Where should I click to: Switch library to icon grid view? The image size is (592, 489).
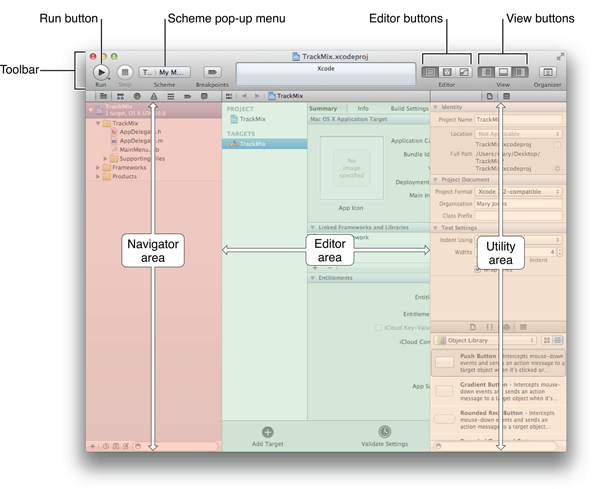click(546, 341)
